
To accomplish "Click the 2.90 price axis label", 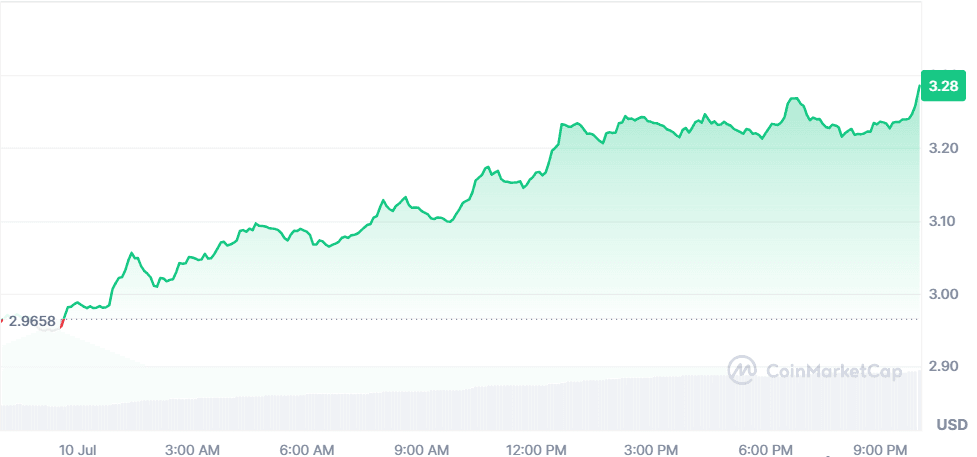I will pos(943,367).
